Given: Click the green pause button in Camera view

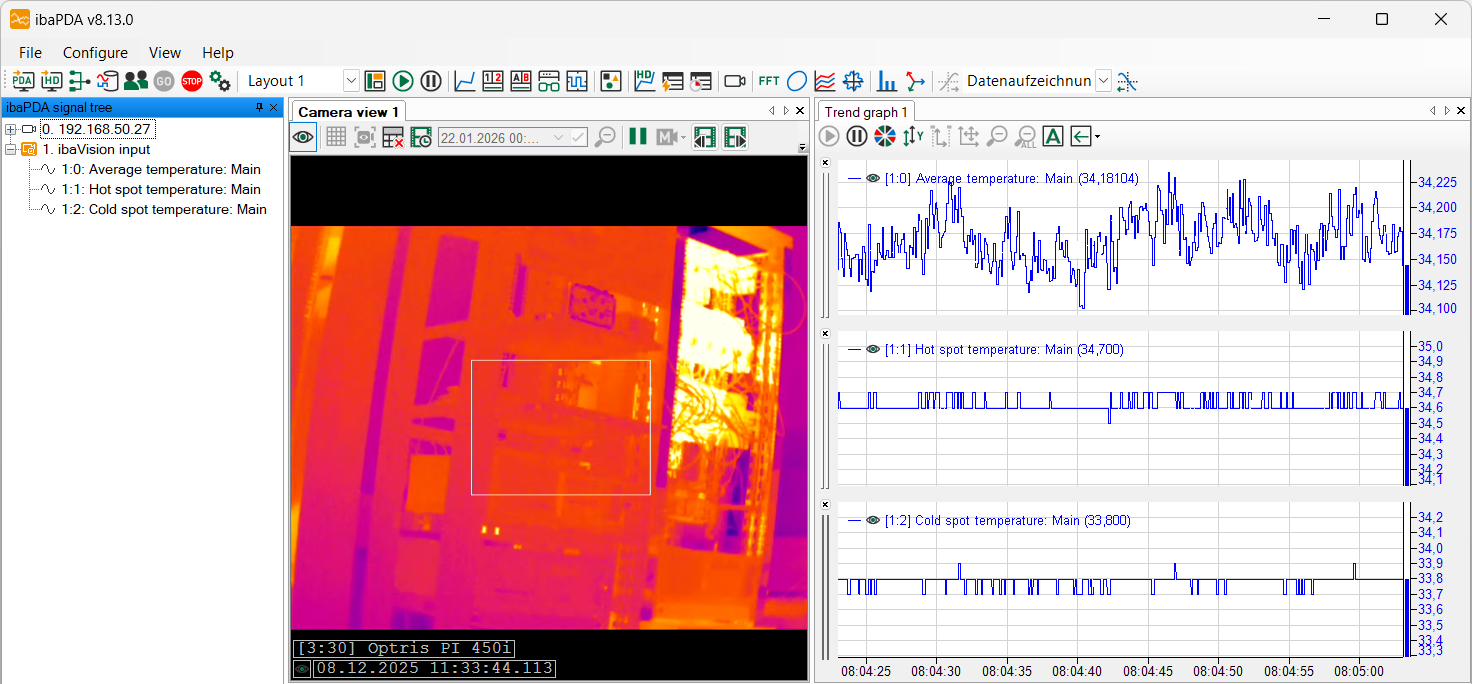Looking at the screenshot, I should [x=637, y=138].
